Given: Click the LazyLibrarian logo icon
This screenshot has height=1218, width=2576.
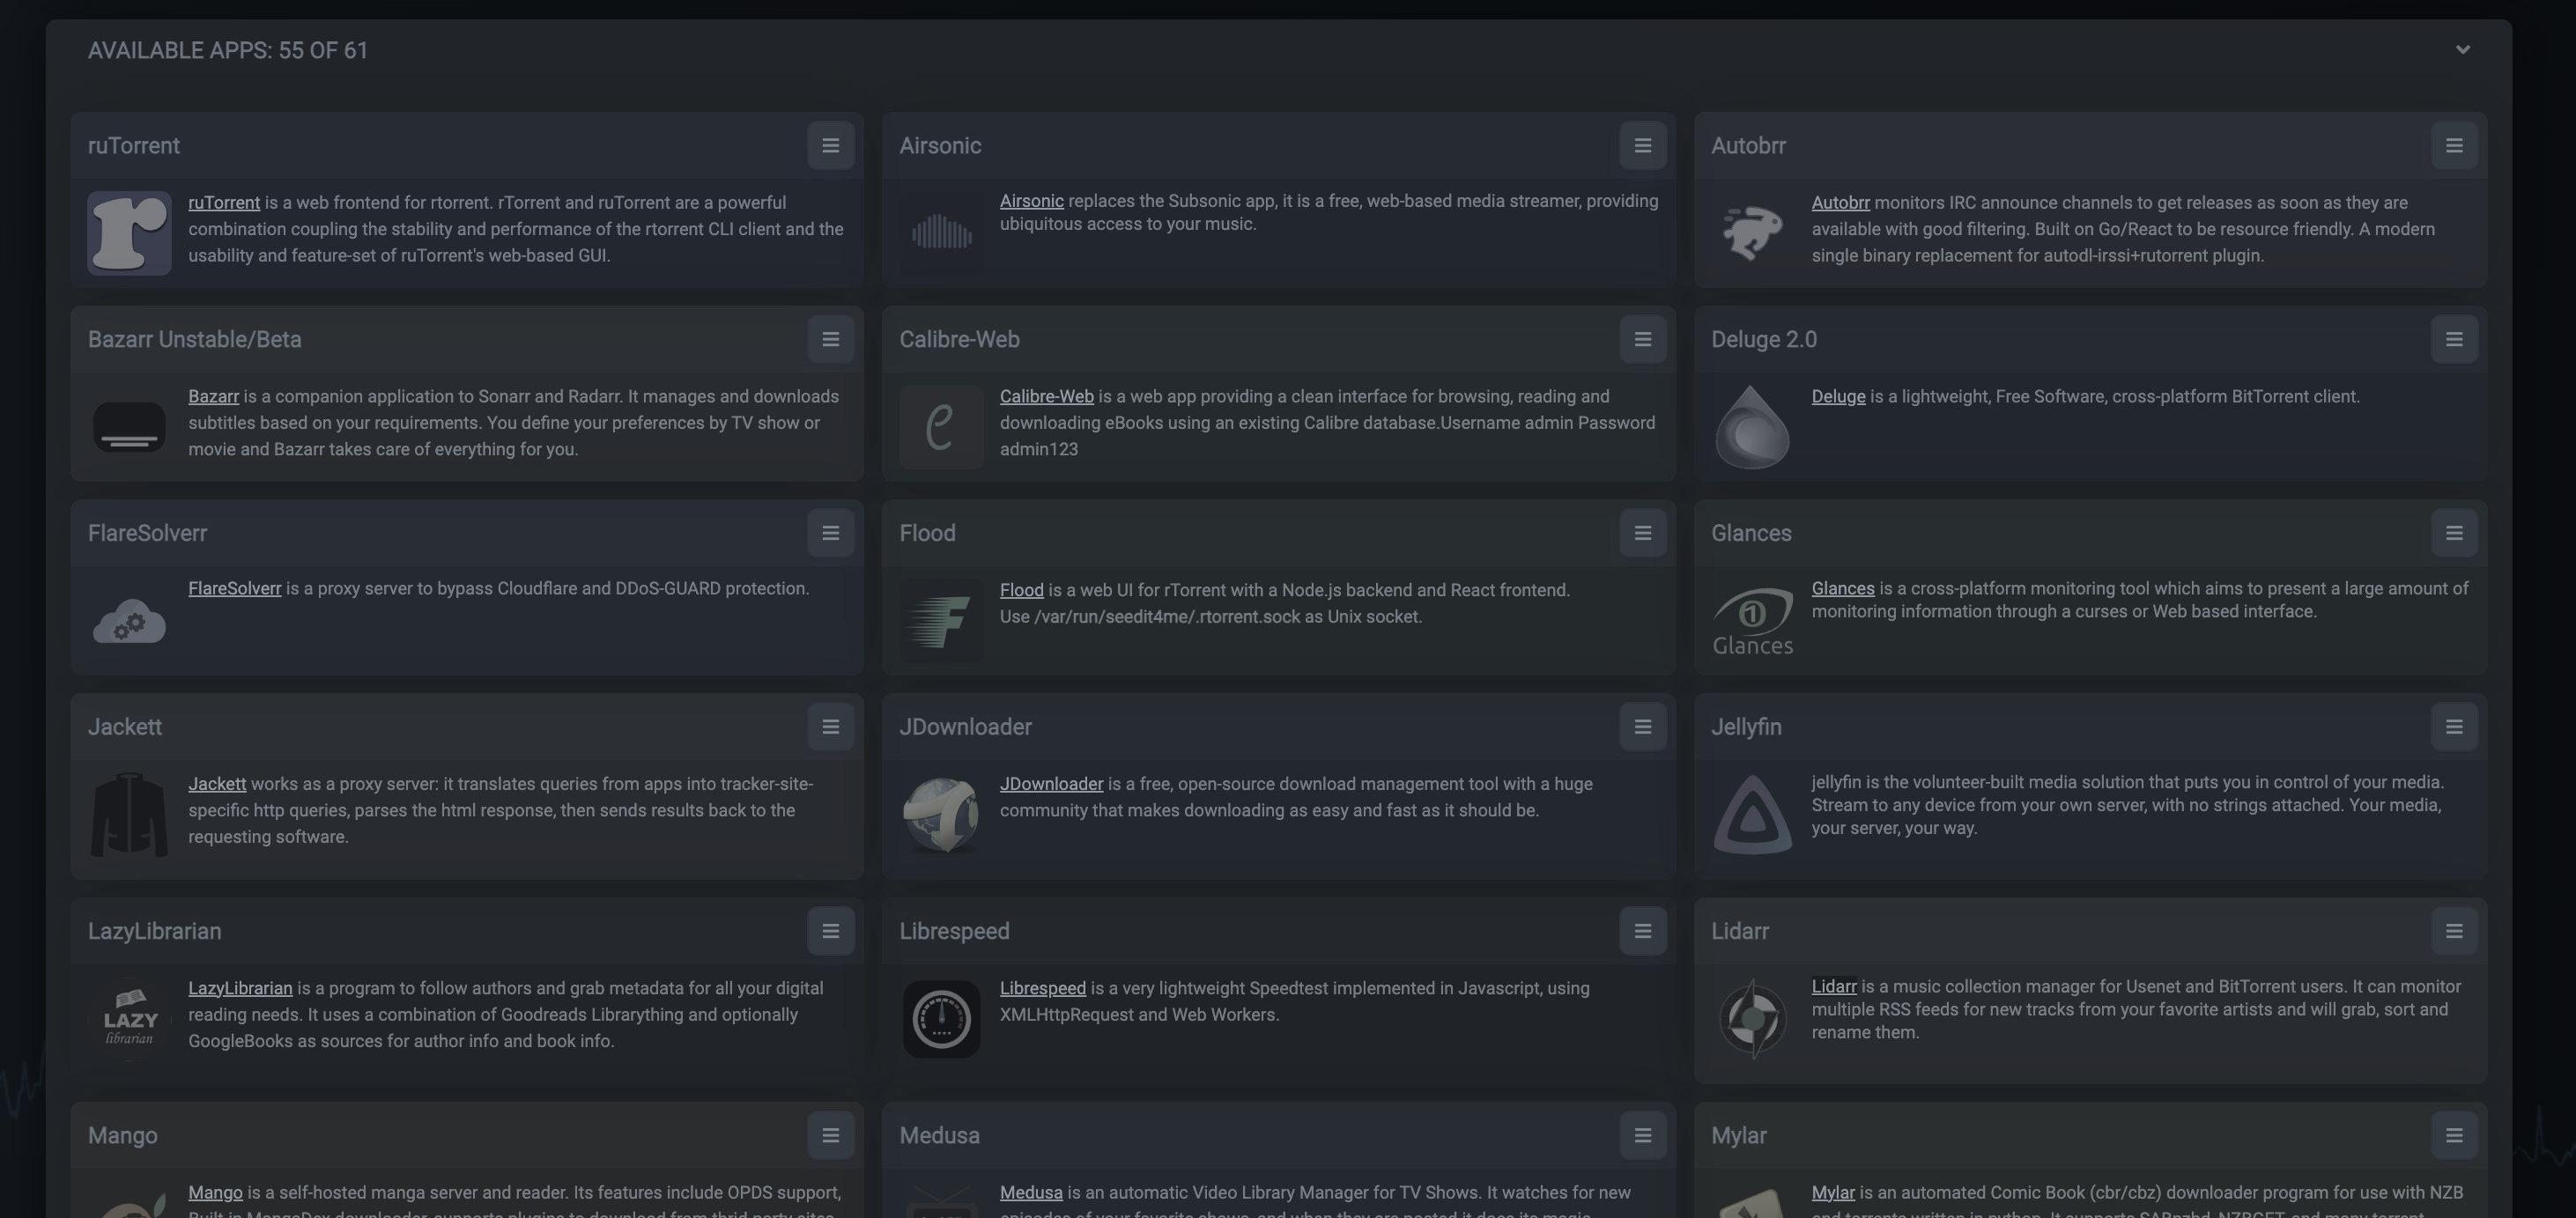Looking at the screenshot, I should click(x=129, y=1019).
